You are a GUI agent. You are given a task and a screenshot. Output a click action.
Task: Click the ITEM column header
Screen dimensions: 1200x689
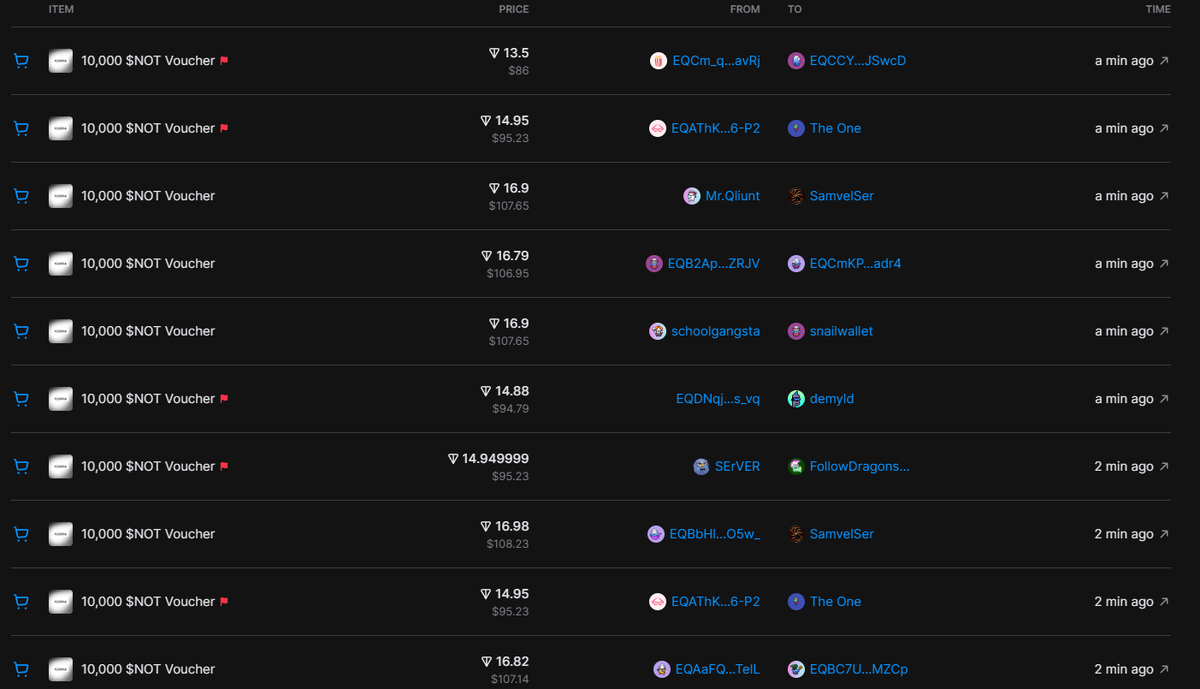click(61, 9)
